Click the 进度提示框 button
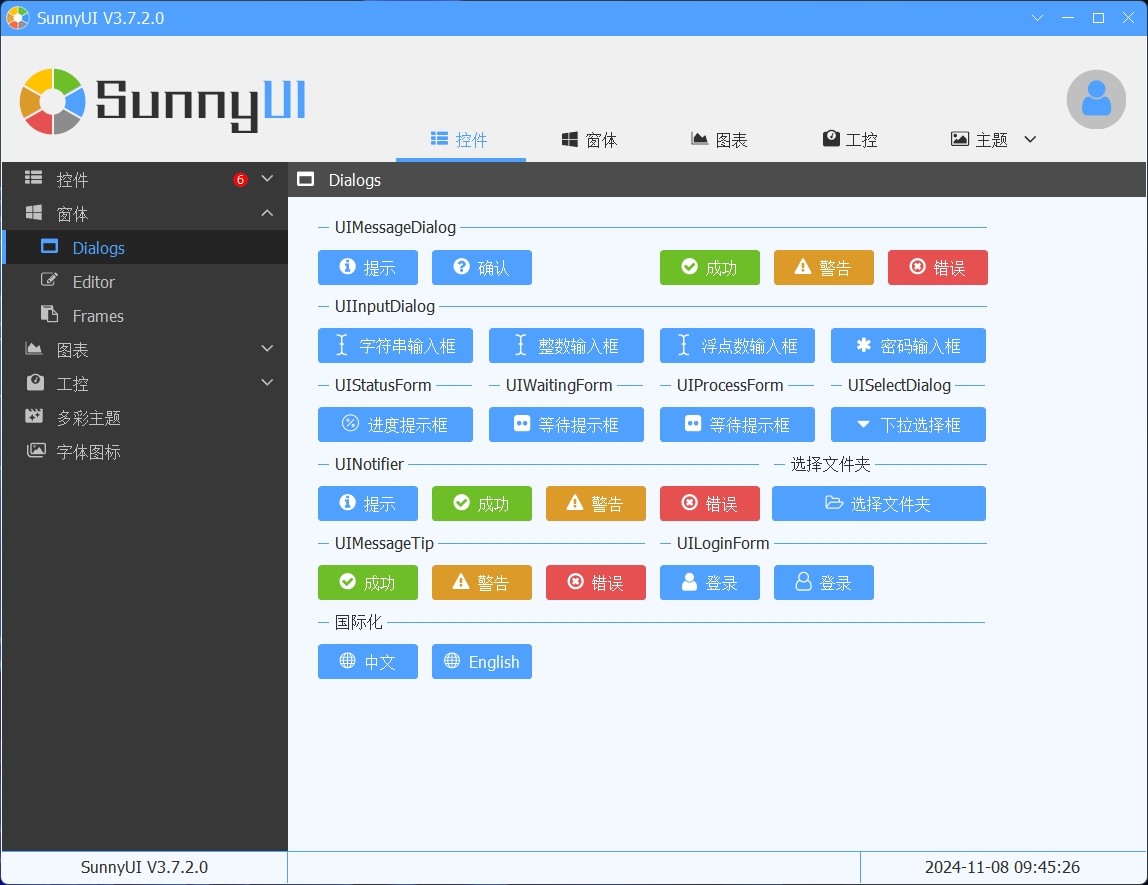 point(395,425)
